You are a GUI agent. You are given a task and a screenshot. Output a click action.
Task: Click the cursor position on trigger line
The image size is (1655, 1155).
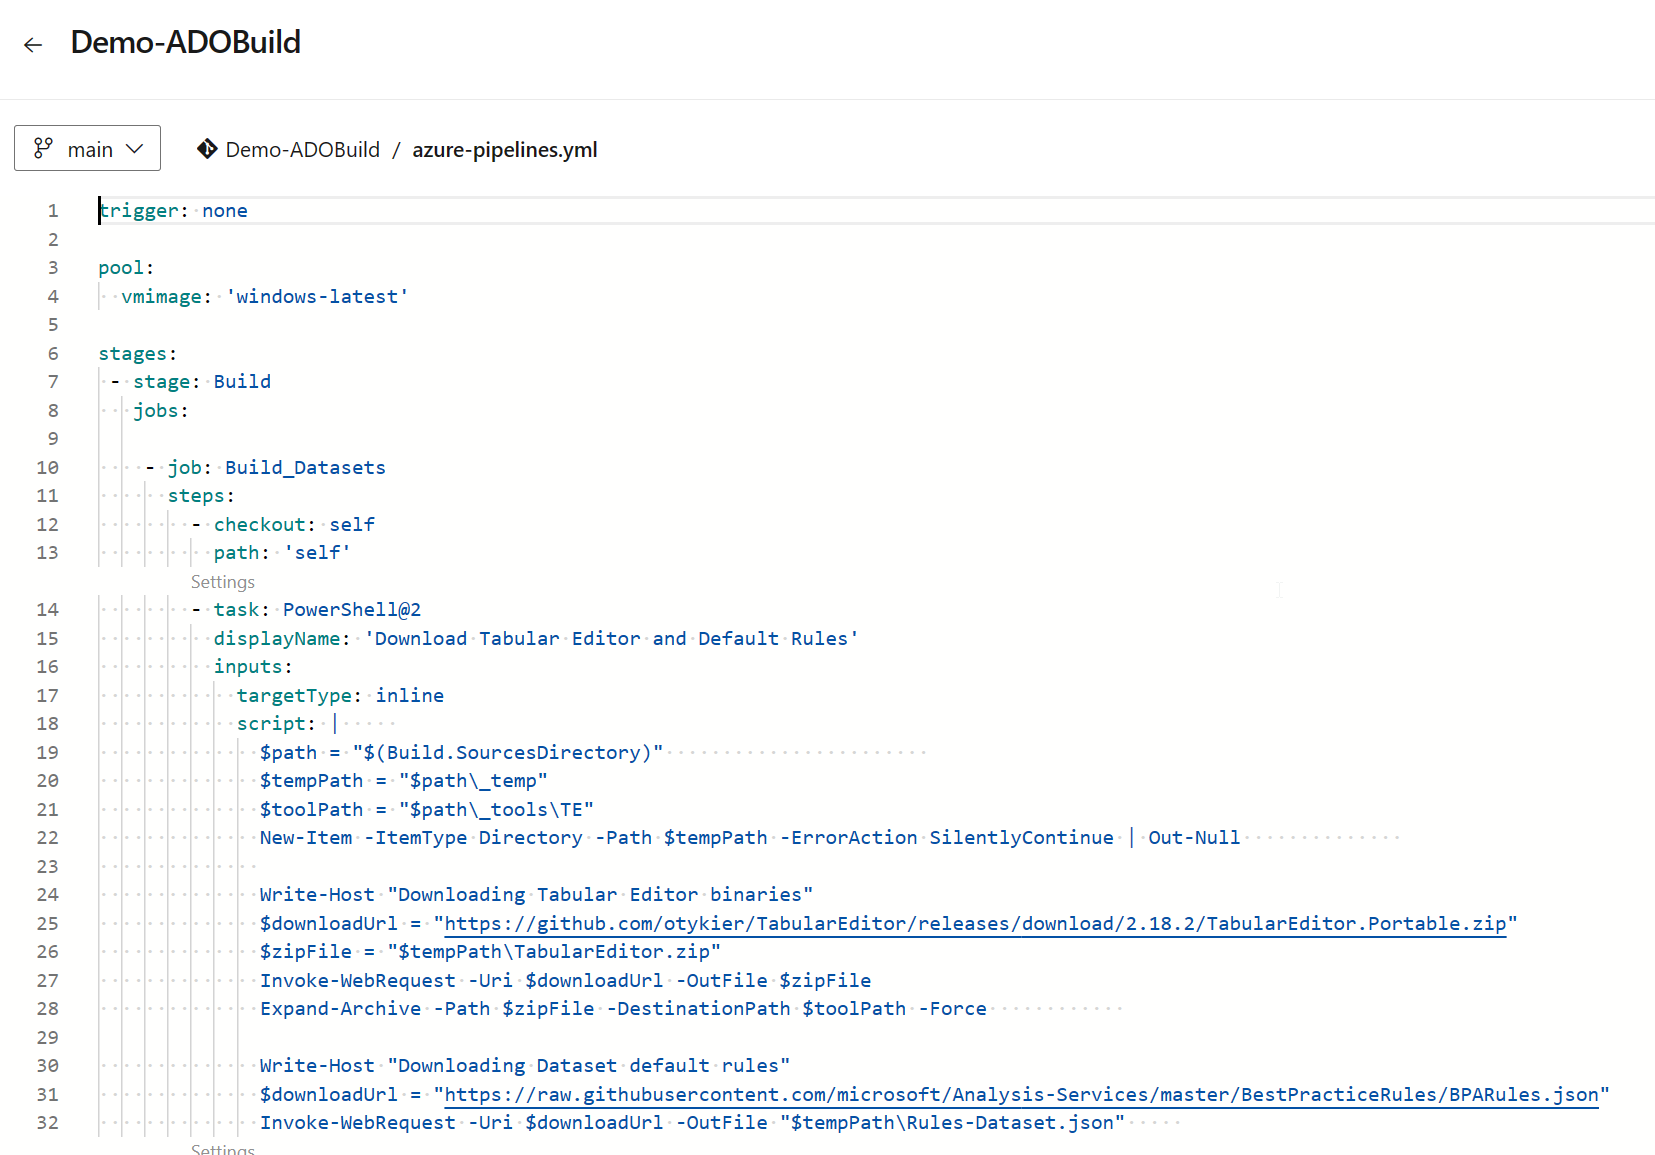click(x=99, y=210)
